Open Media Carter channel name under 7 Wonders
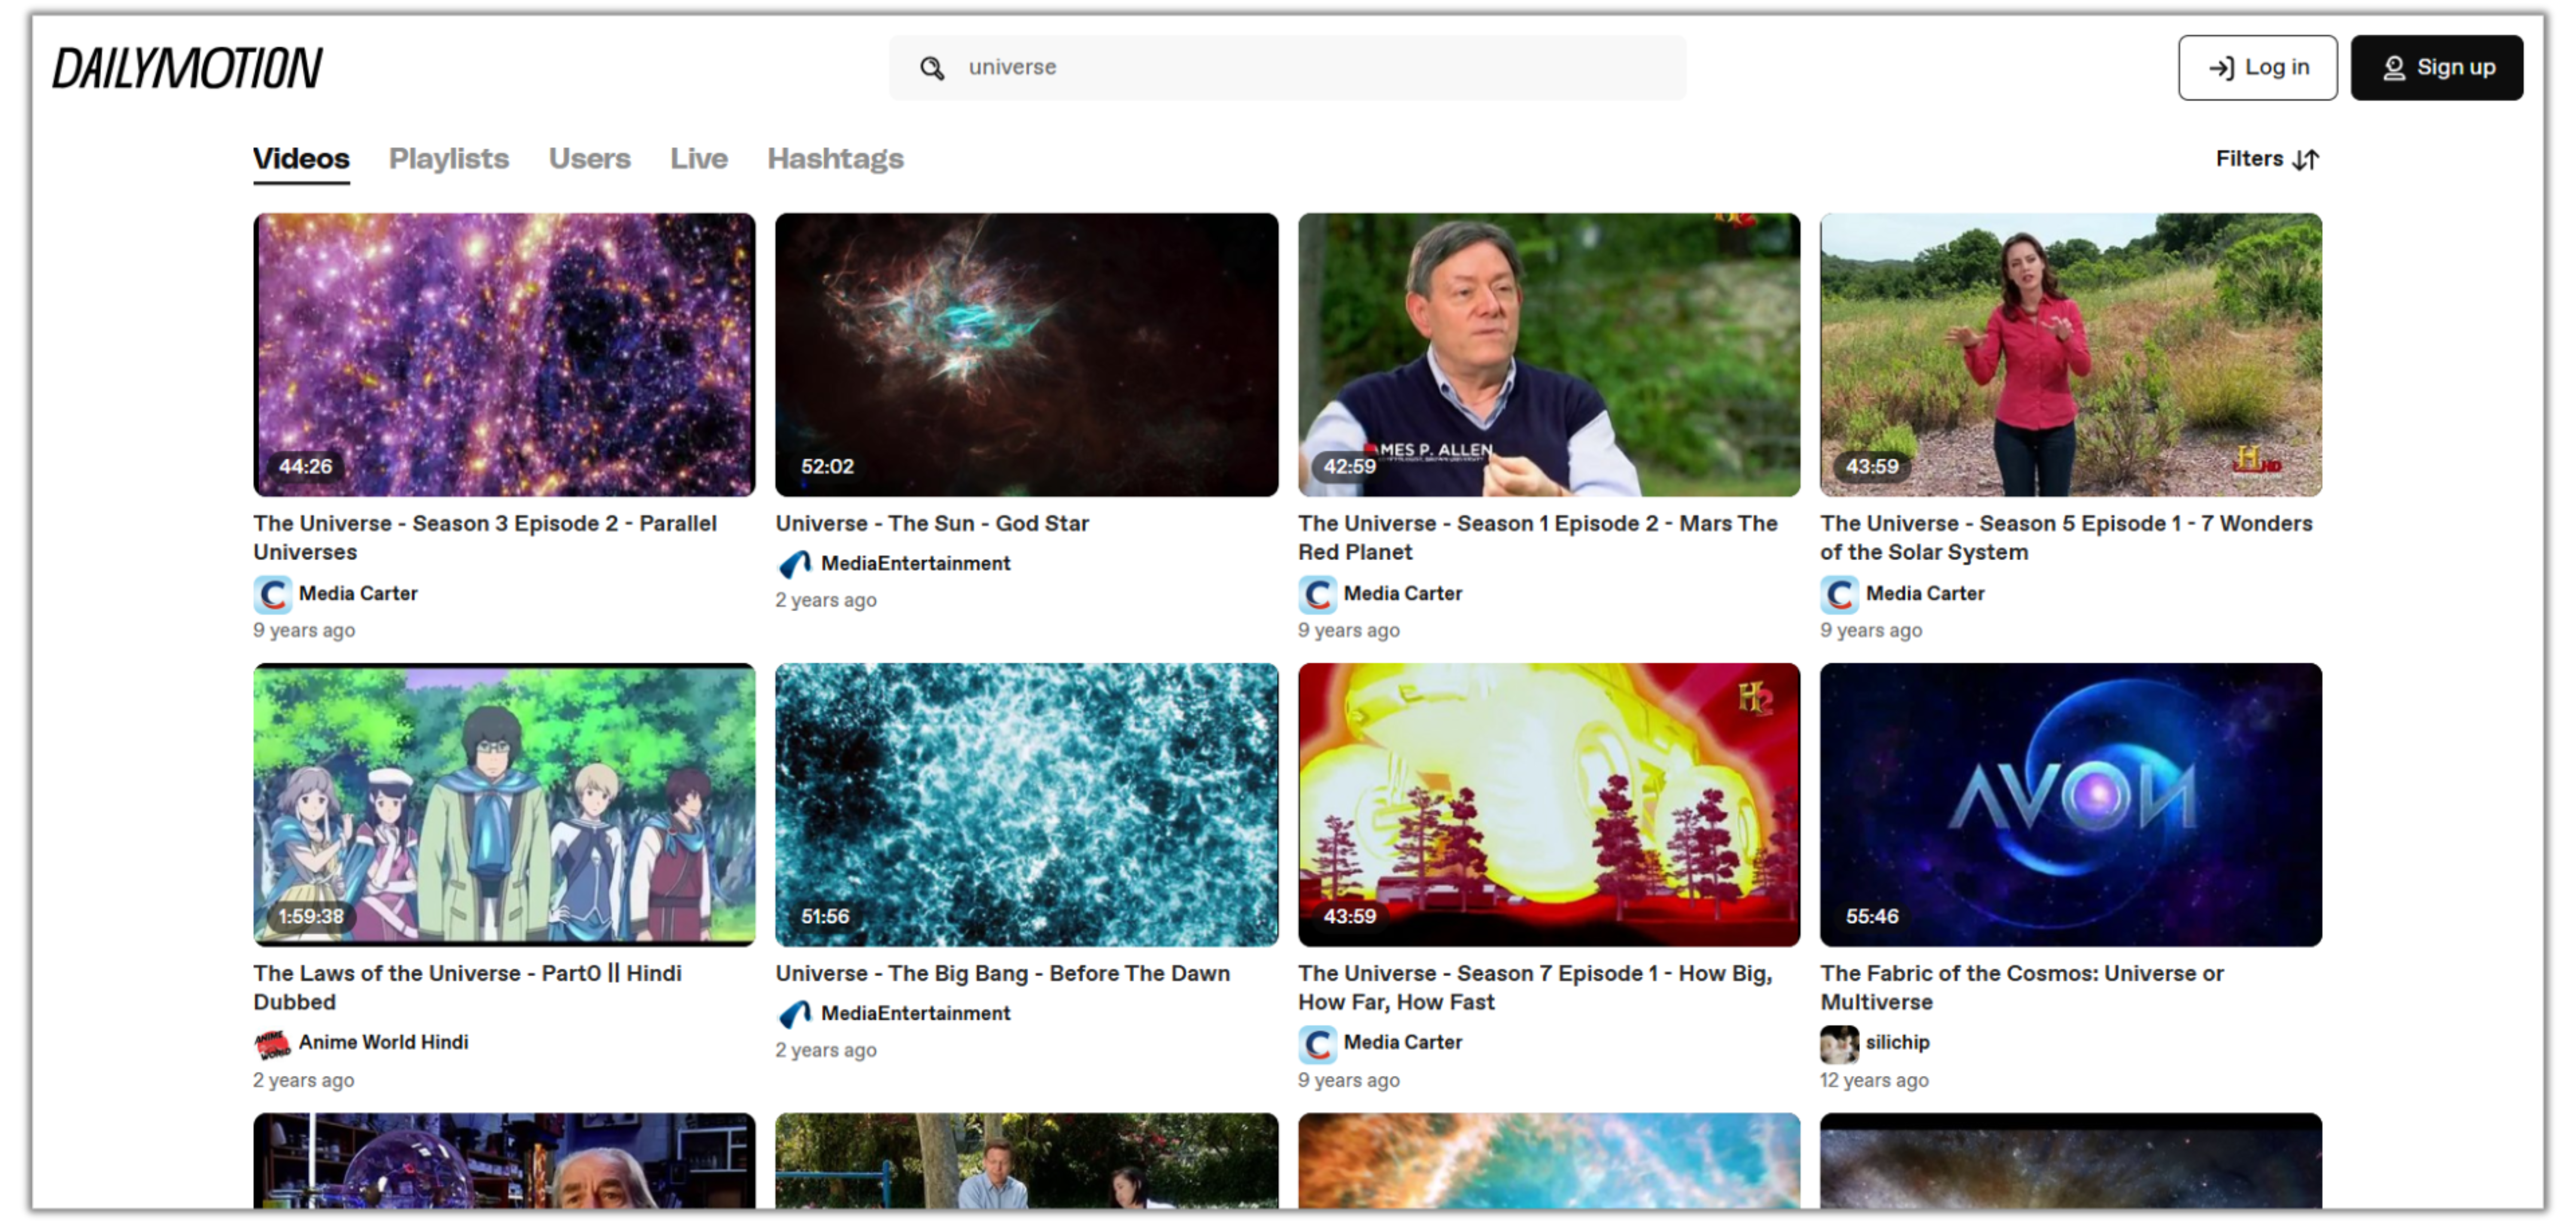The image size is (2576, 1224). point(1925,593)
